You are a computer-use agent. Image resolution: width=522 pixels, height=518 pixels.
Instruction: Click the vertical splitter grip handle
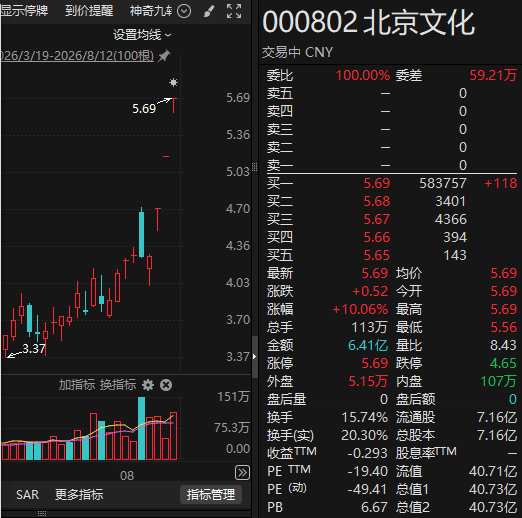coord(255,167)
